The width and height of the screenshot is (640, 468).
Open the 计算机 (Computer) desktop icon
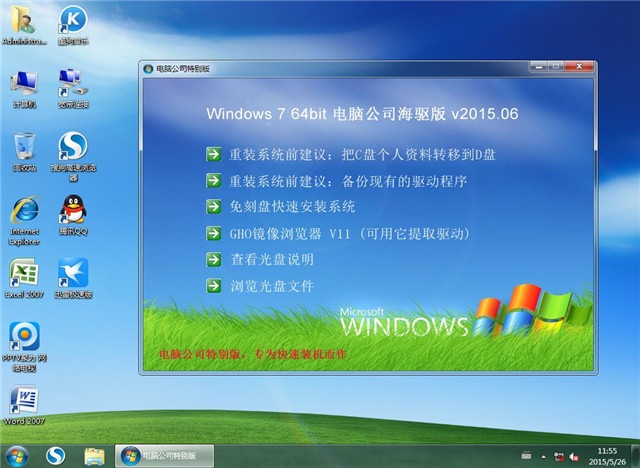[24, 88]
